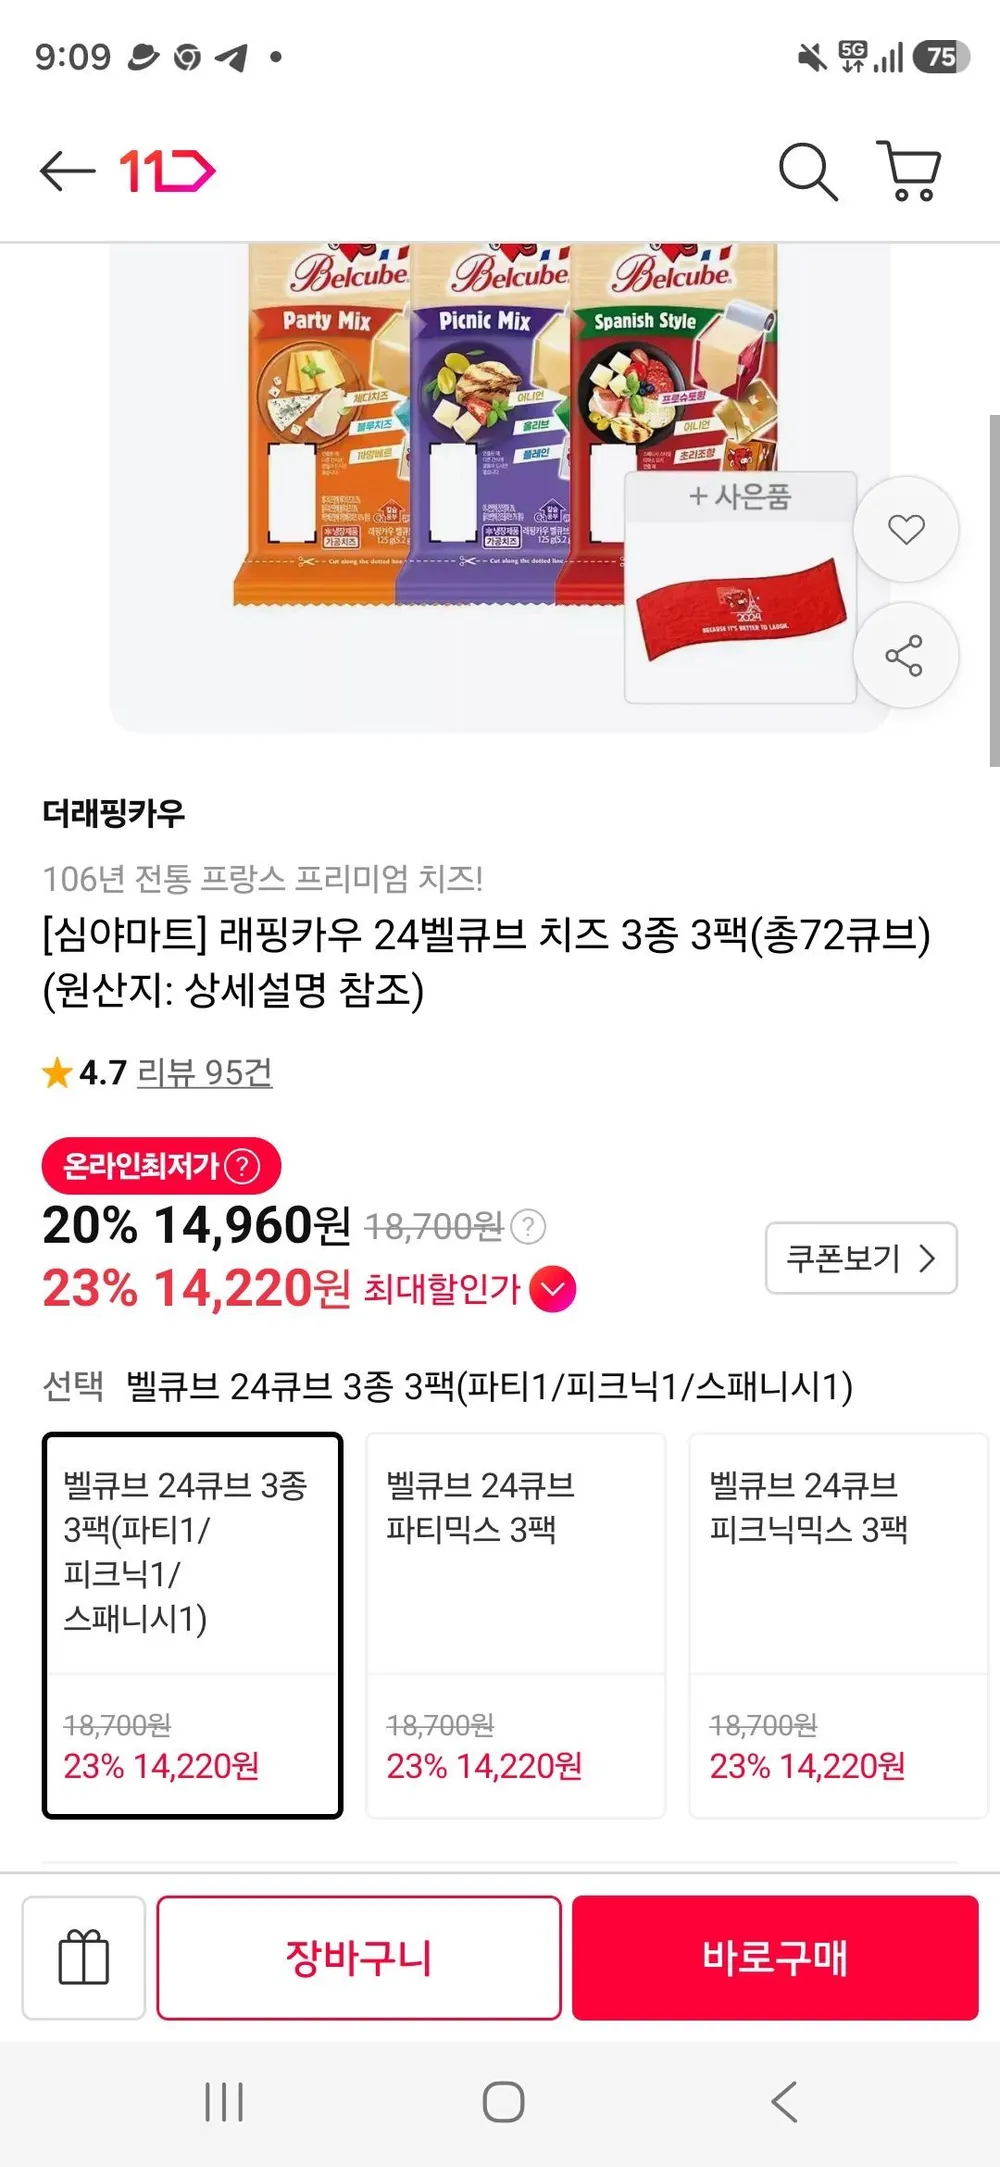The image size is (1000, 2167).
Task: Tap the 온라인최저가 question mark icon
Action: point(242,1166)
